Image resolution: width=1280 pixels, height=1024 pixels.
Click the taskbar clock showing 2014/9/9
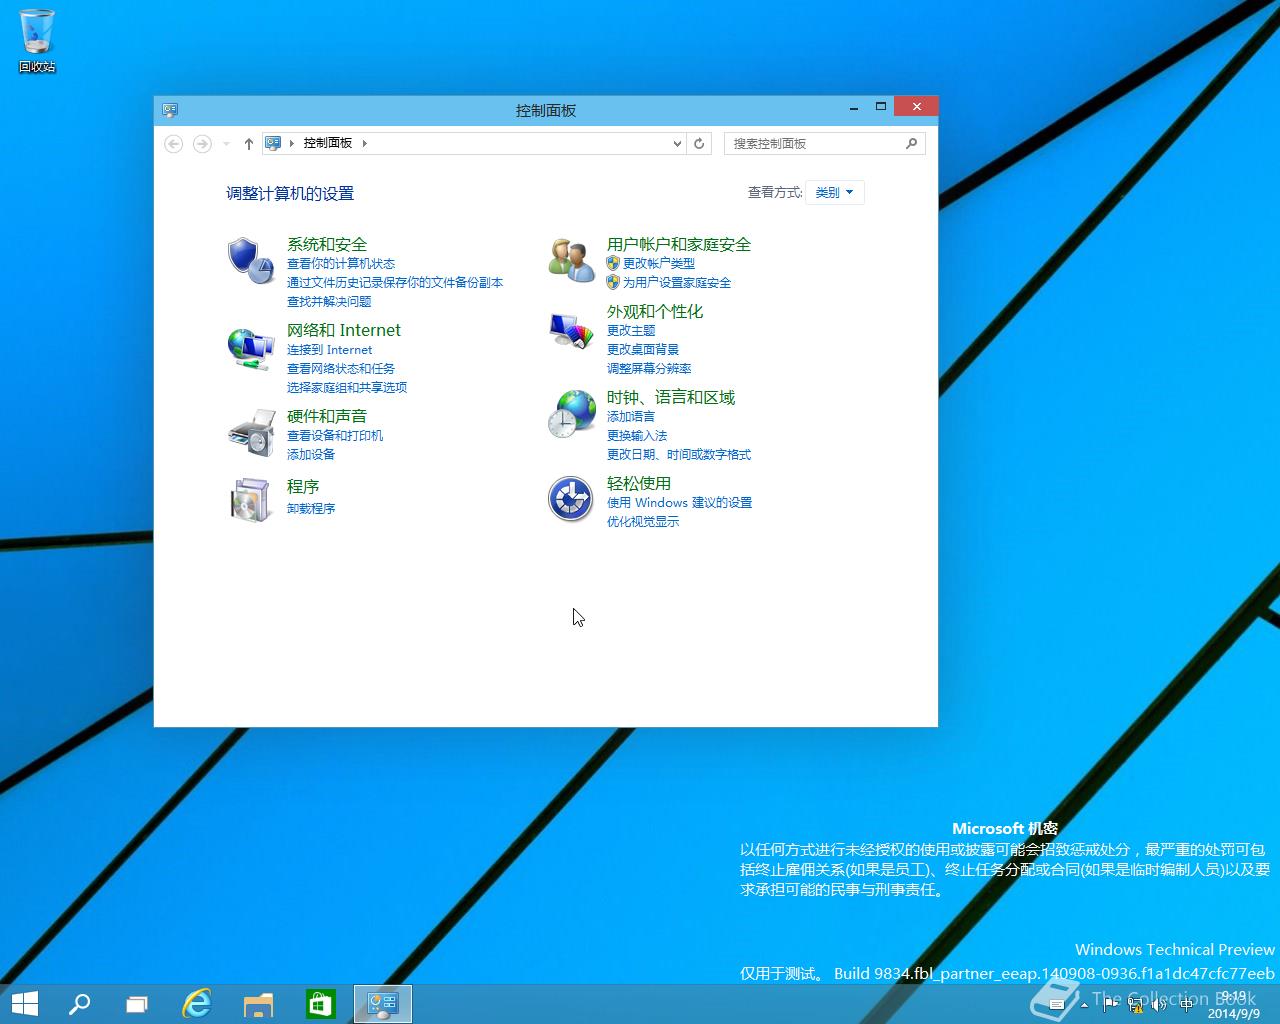pyautogui.click(x=1236, y=1005)
